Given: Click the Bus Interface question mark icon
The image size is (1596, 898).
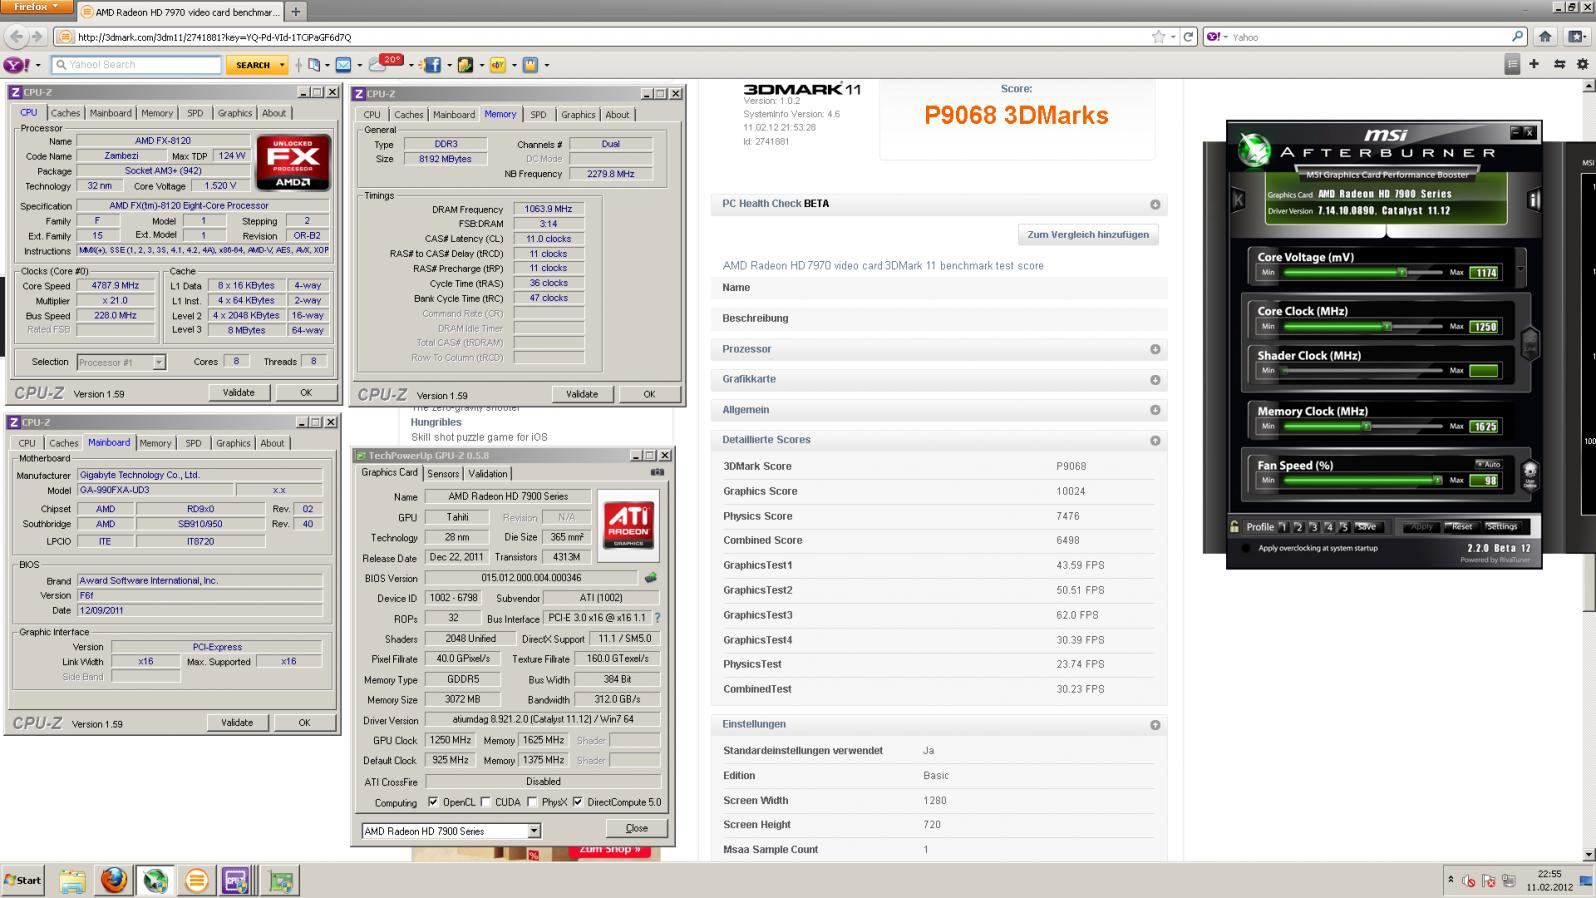Looking at the screenshot, I should click(657, 618).
